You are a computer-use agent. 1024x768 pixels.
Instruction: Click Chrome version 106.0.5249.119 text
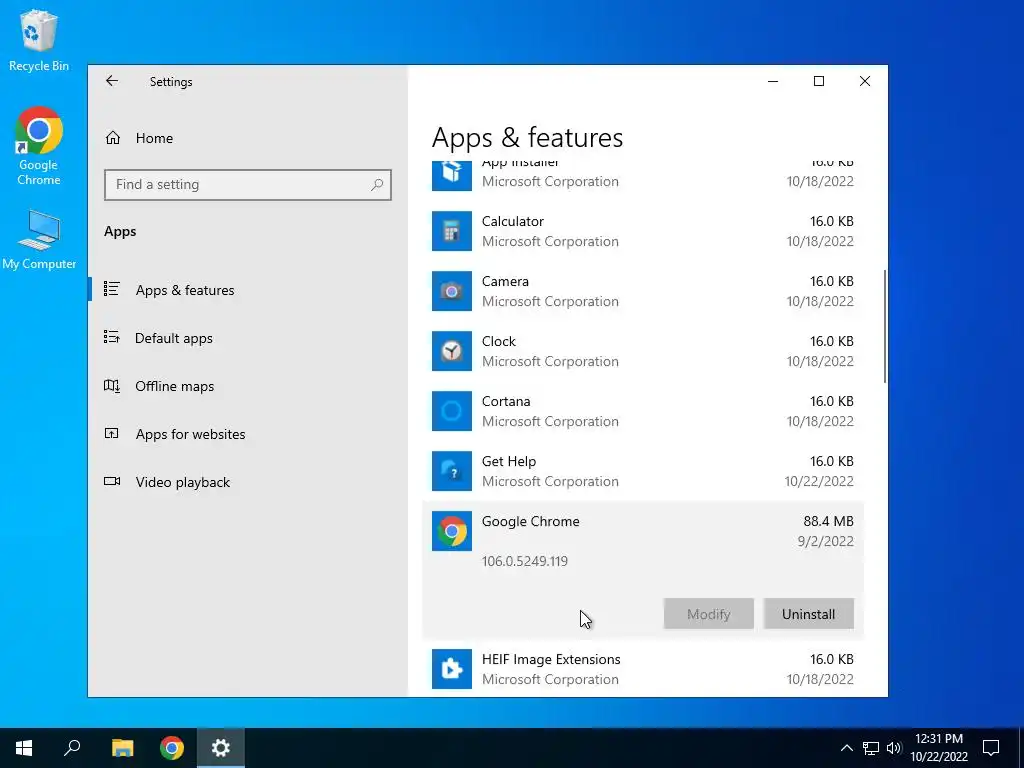(x=524, y=561)
